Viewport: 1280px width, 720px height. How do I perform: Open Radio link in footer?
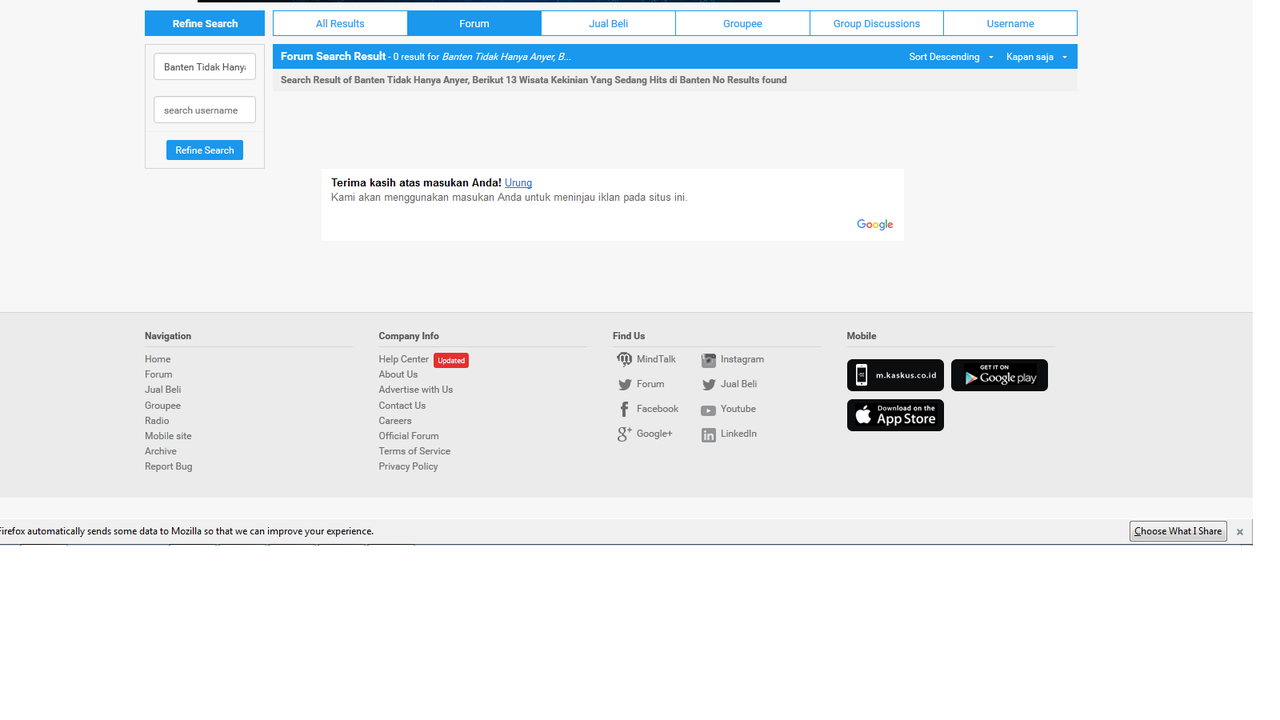click(156, 421)
